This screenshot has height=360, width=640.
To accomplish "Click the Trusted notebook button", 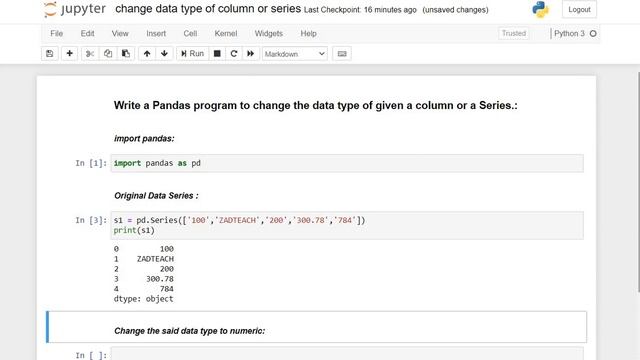I will [513, 33].
